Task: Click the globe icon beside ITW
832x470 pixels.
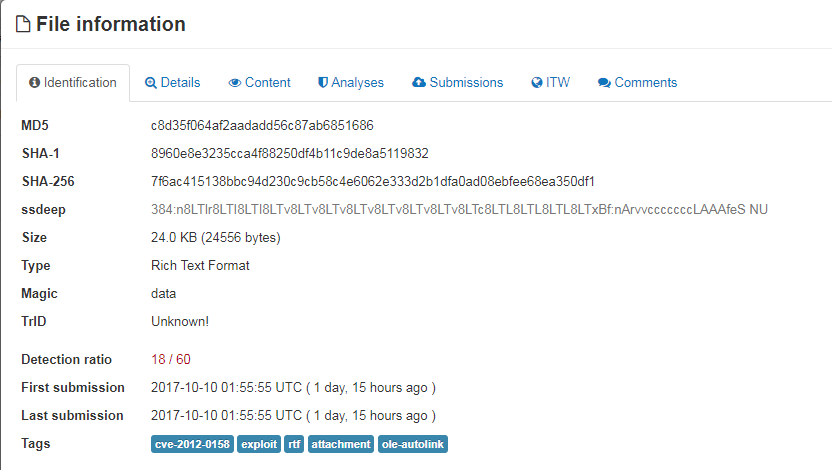Action: 537,83
